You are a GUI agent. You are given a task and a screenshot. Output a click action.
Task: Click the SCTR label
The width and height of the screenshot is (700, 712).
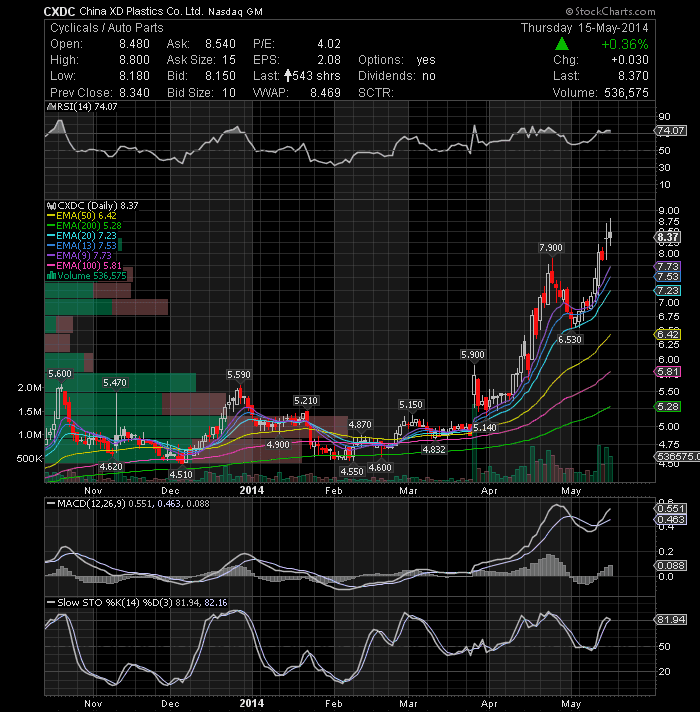375,93
